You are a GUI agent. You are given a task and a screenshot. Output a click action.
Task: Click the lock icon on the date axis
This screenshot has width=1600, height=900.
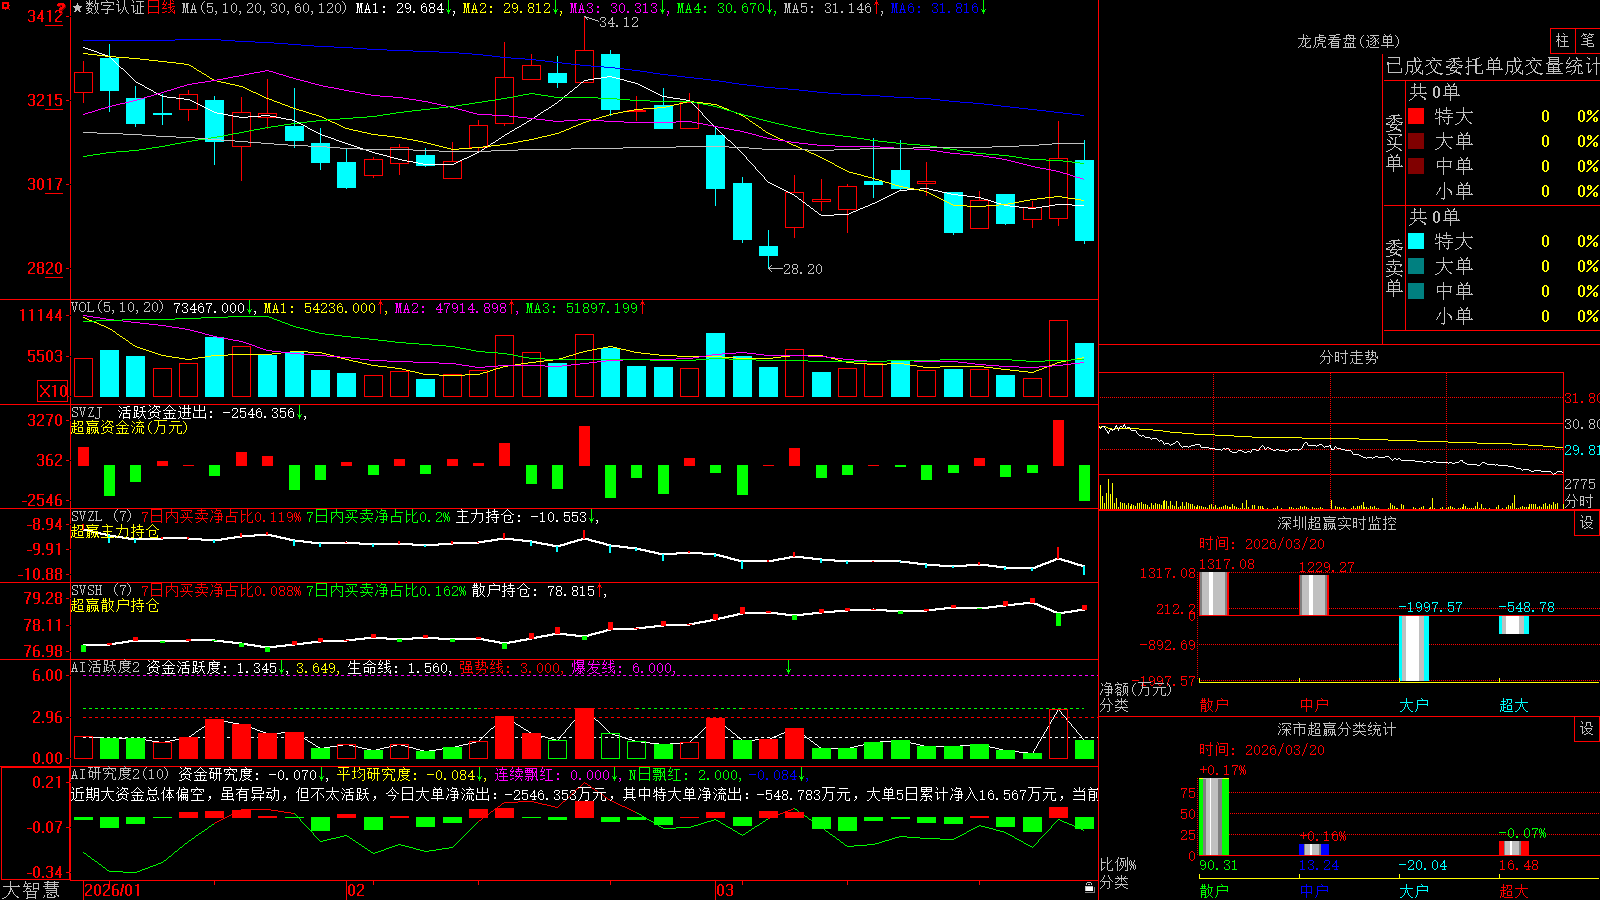pyautogui.click(x=1089, y=888)
